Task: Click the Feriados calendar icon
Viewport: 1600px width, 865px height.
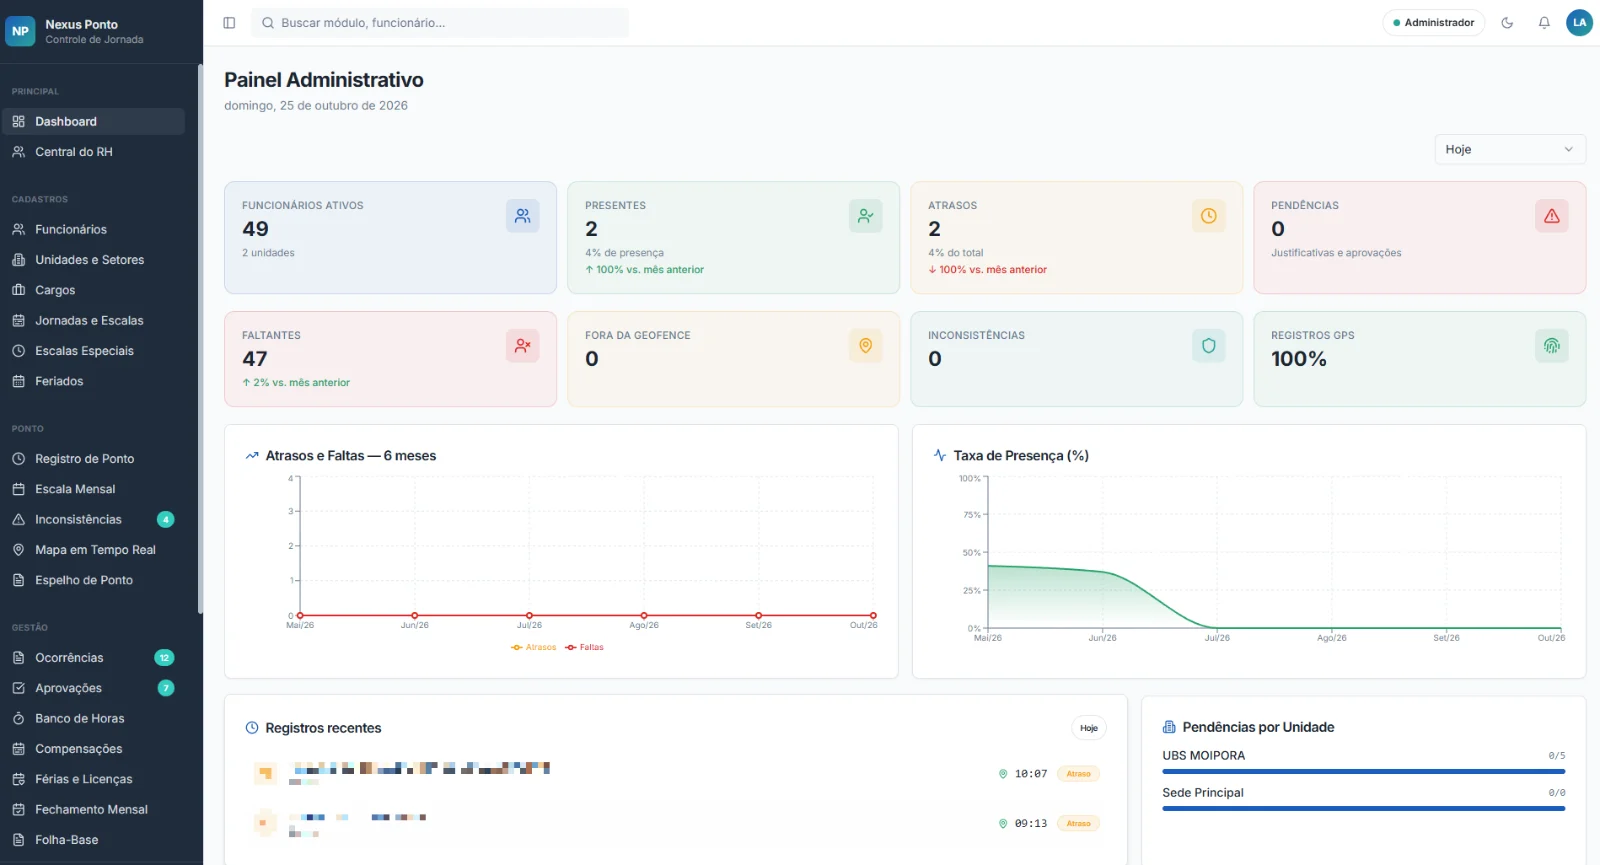Action: click(x=18, y=381)
